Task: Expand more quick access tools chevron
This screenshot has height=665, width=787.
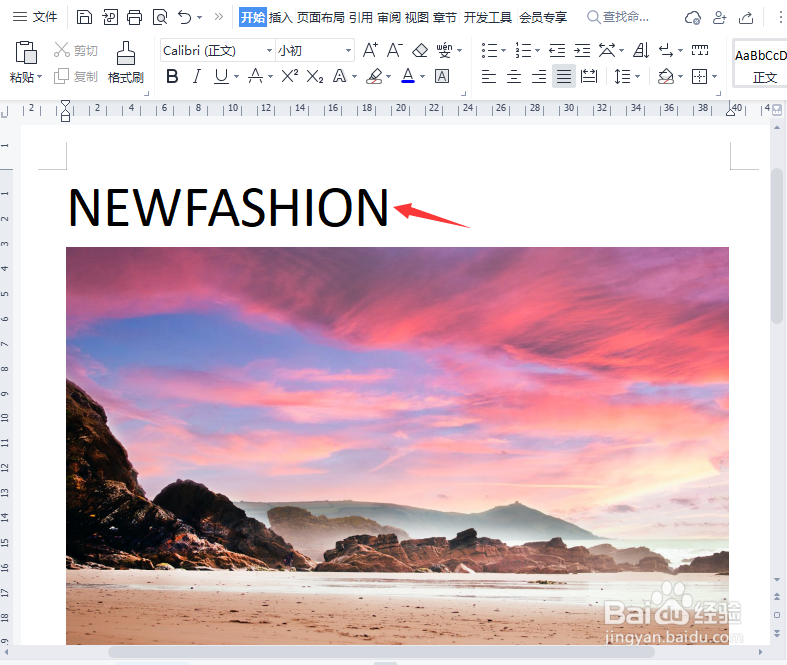Action: [x=218, y=17]
